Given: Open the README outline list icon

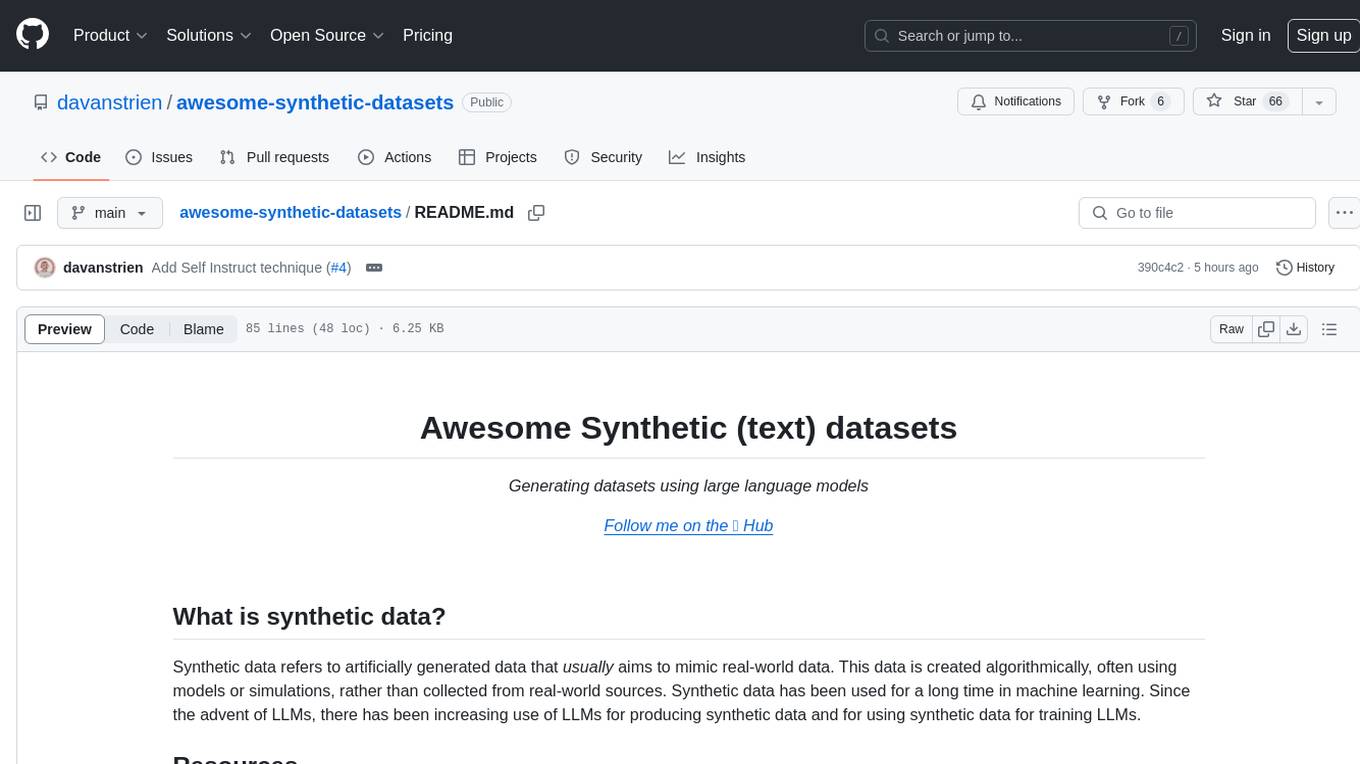Looking at the screenshot, I should point(1329,329).
